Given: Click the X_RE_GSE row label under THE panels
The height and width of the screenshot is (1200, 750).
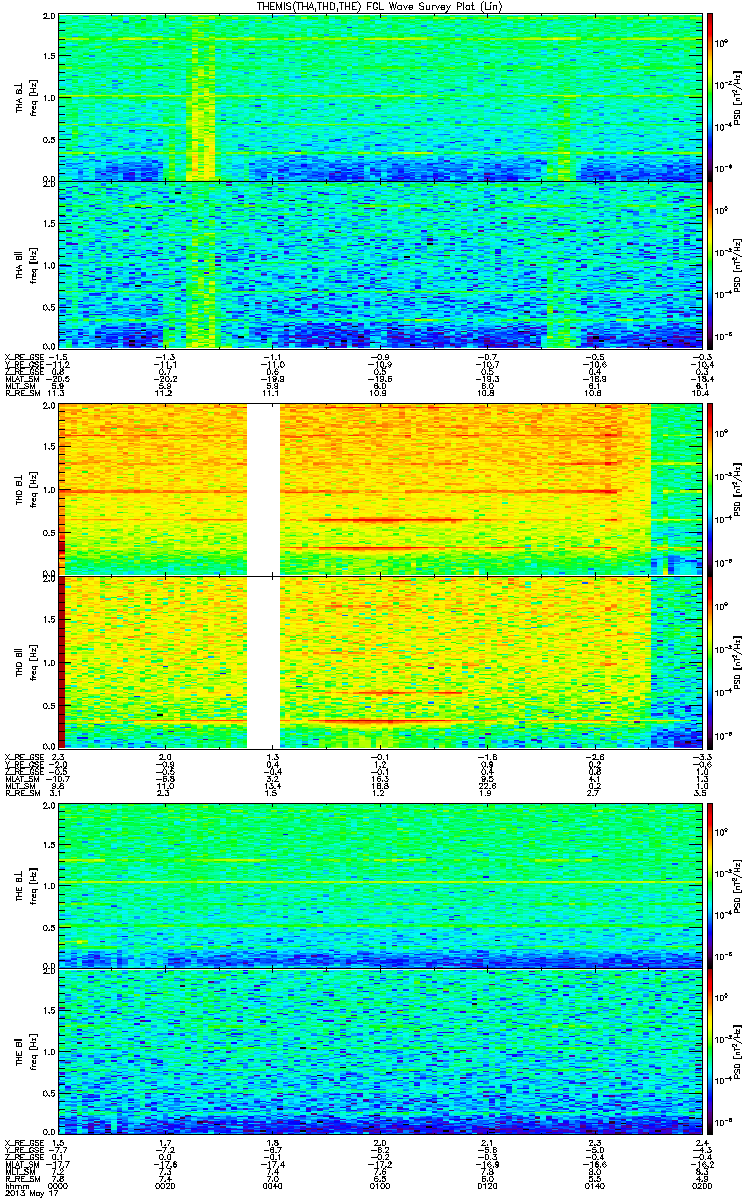Looking at the screenshot, I should [x=24, y=1143].
